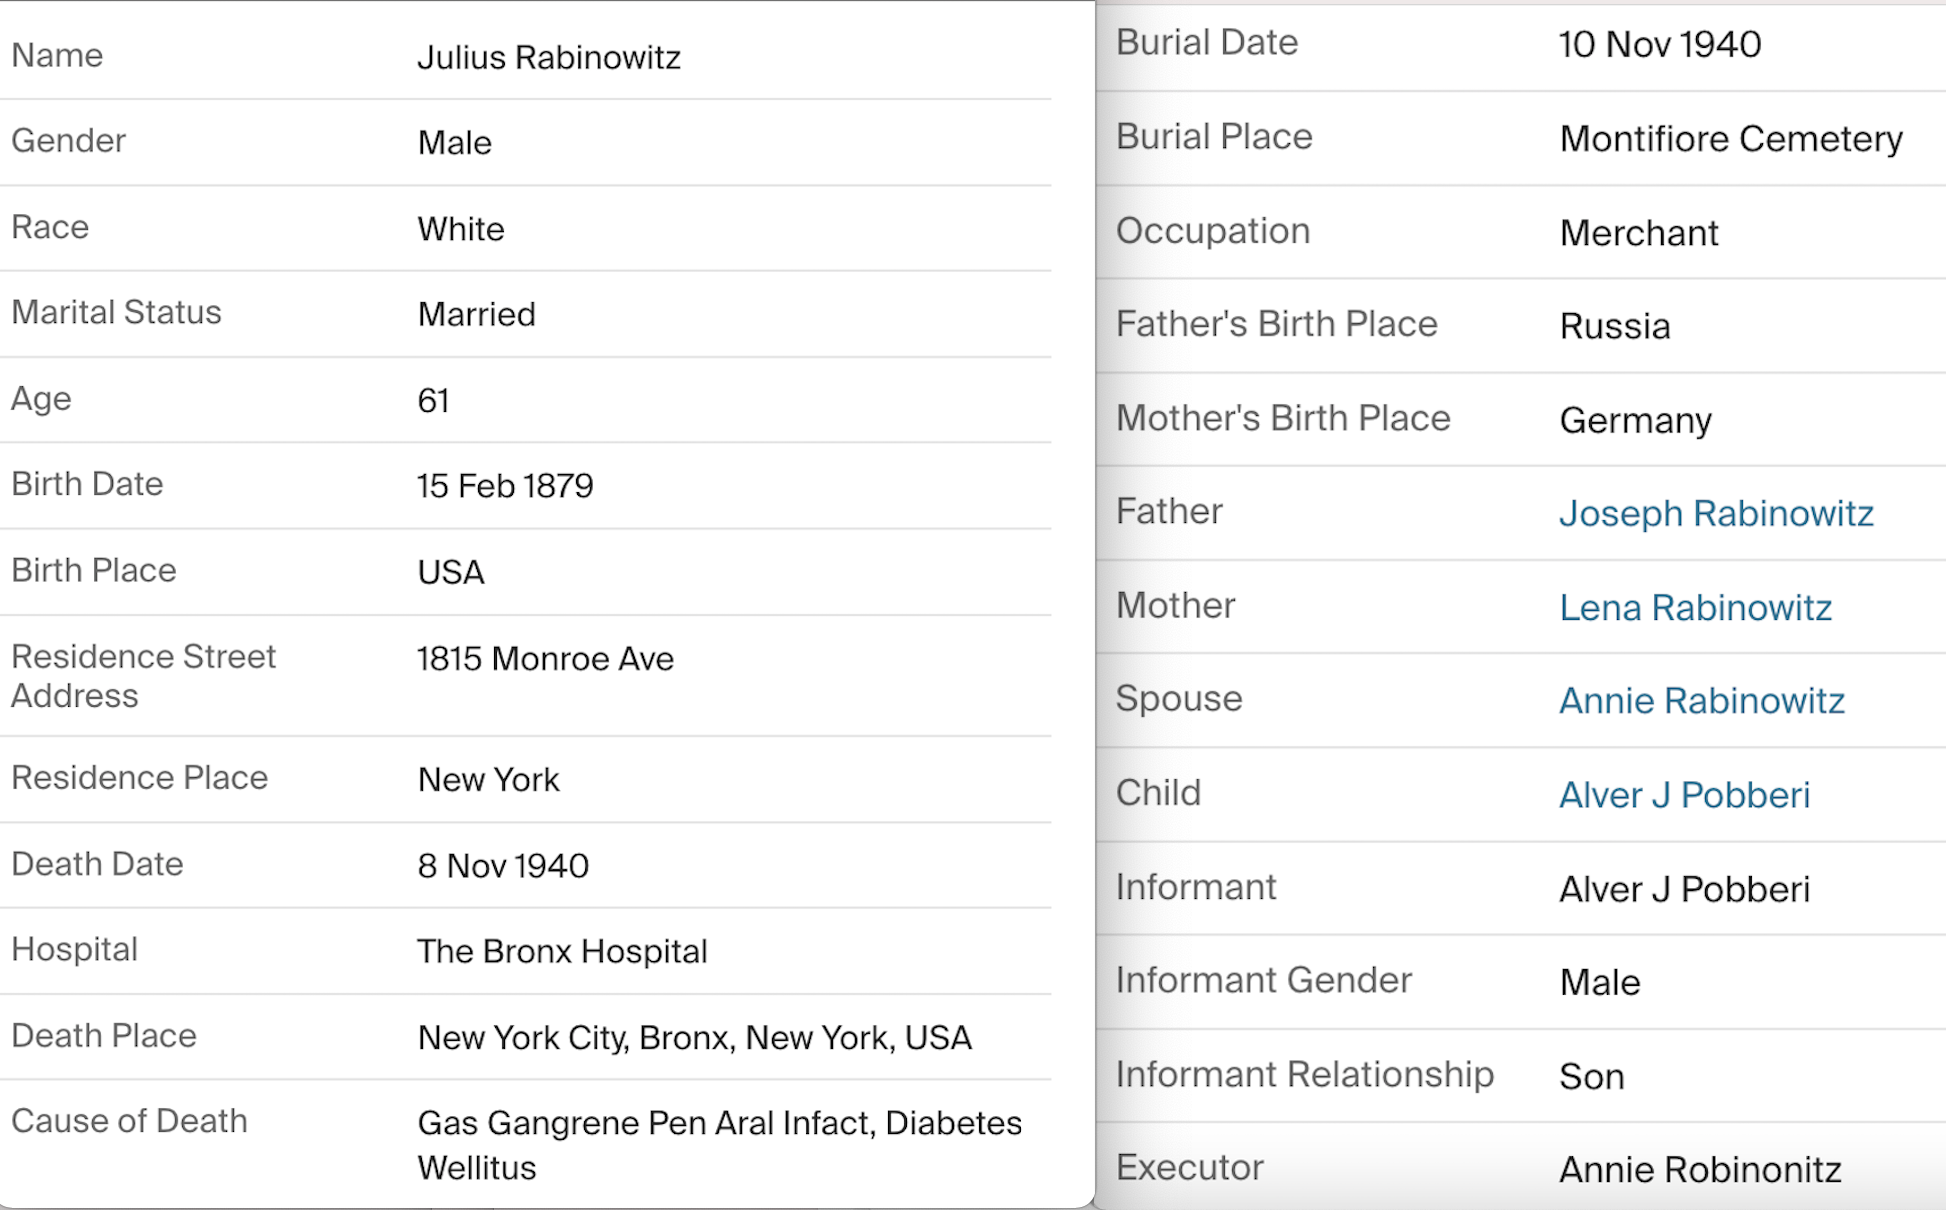The height and width of the screenshot is (1210, 1946).
Task: Click the Informant Relationship value Son
Action: [1591, 1076]
